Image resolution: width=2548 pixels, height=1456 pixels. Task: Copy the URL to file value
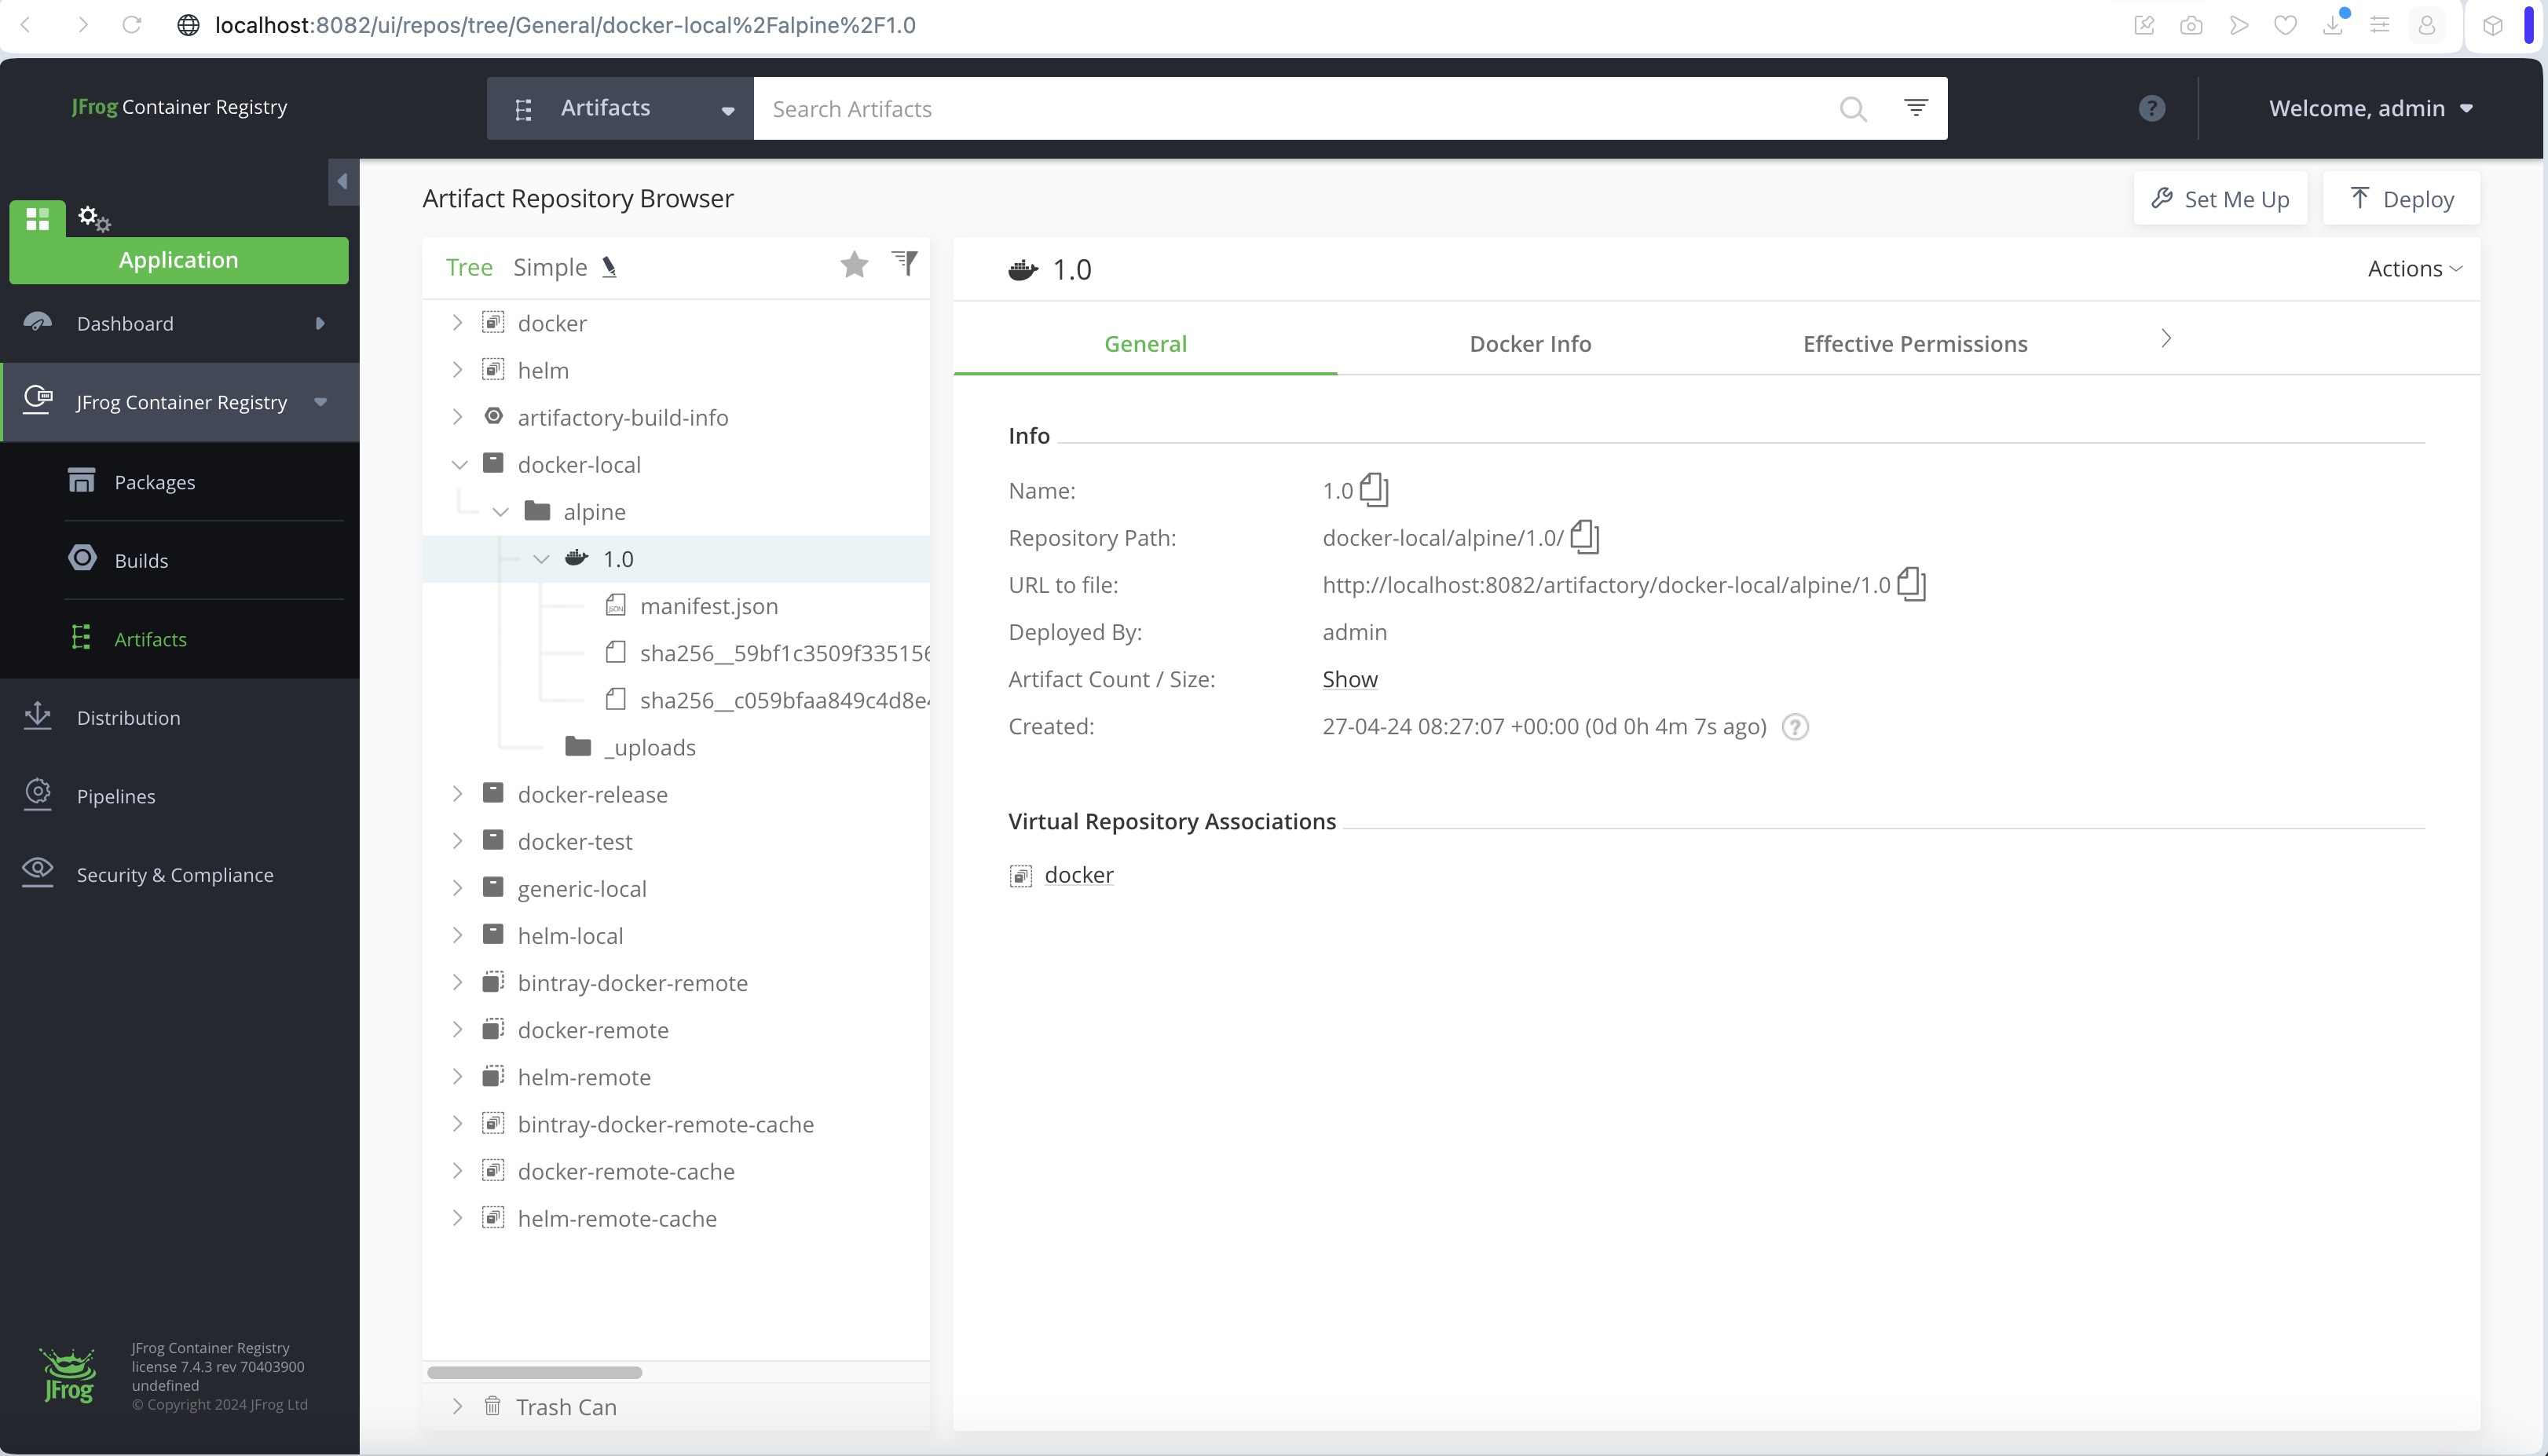pos(1911,583)
